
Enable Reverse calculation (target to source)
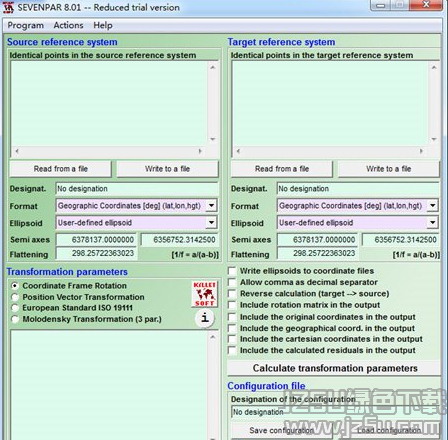pos(232,293)
